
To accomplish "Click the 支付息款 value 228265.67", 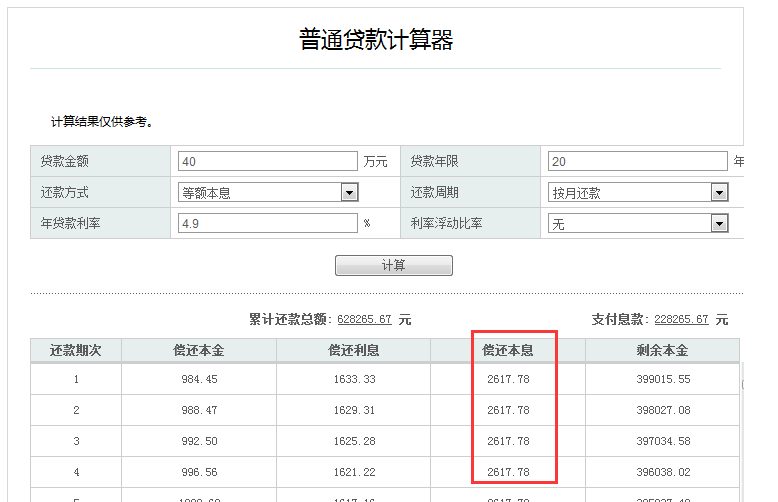I will pos(681,319).
